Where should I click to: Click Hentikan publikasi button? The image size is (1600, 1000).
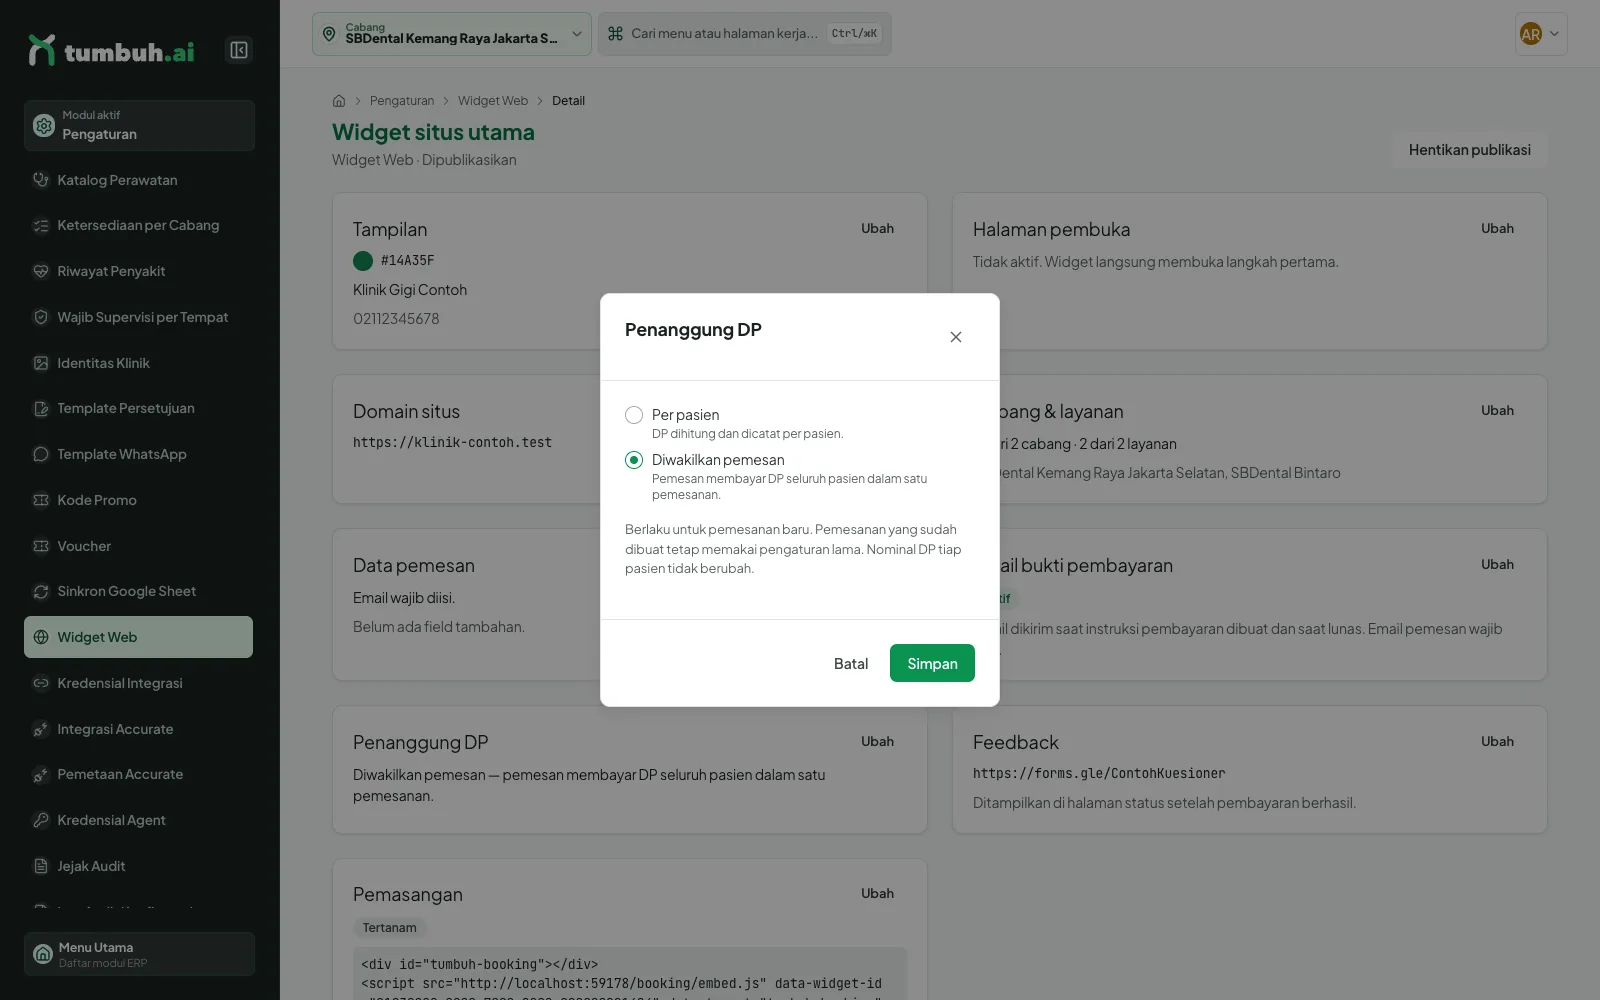pyautogui.click(x=1469, y=150)
